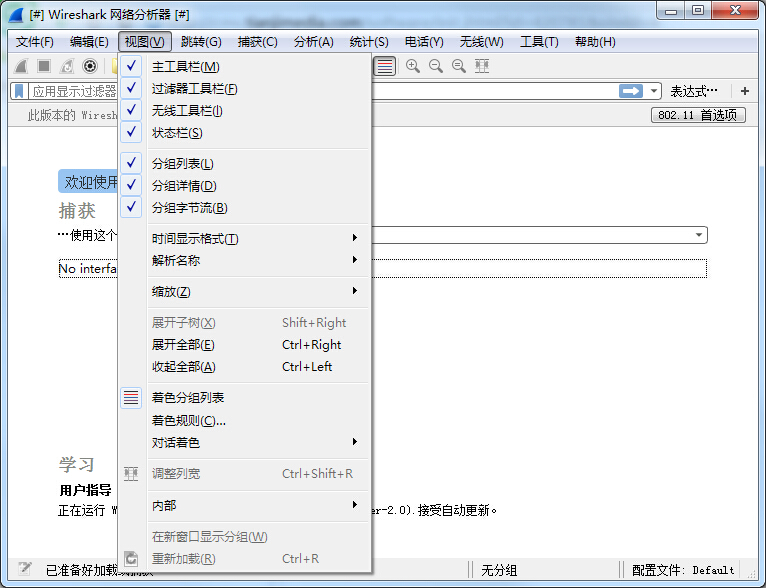Screen dimensions: 766x588
Task: Click 配置文件: Default in status bar
Action: tap(683, 569)
